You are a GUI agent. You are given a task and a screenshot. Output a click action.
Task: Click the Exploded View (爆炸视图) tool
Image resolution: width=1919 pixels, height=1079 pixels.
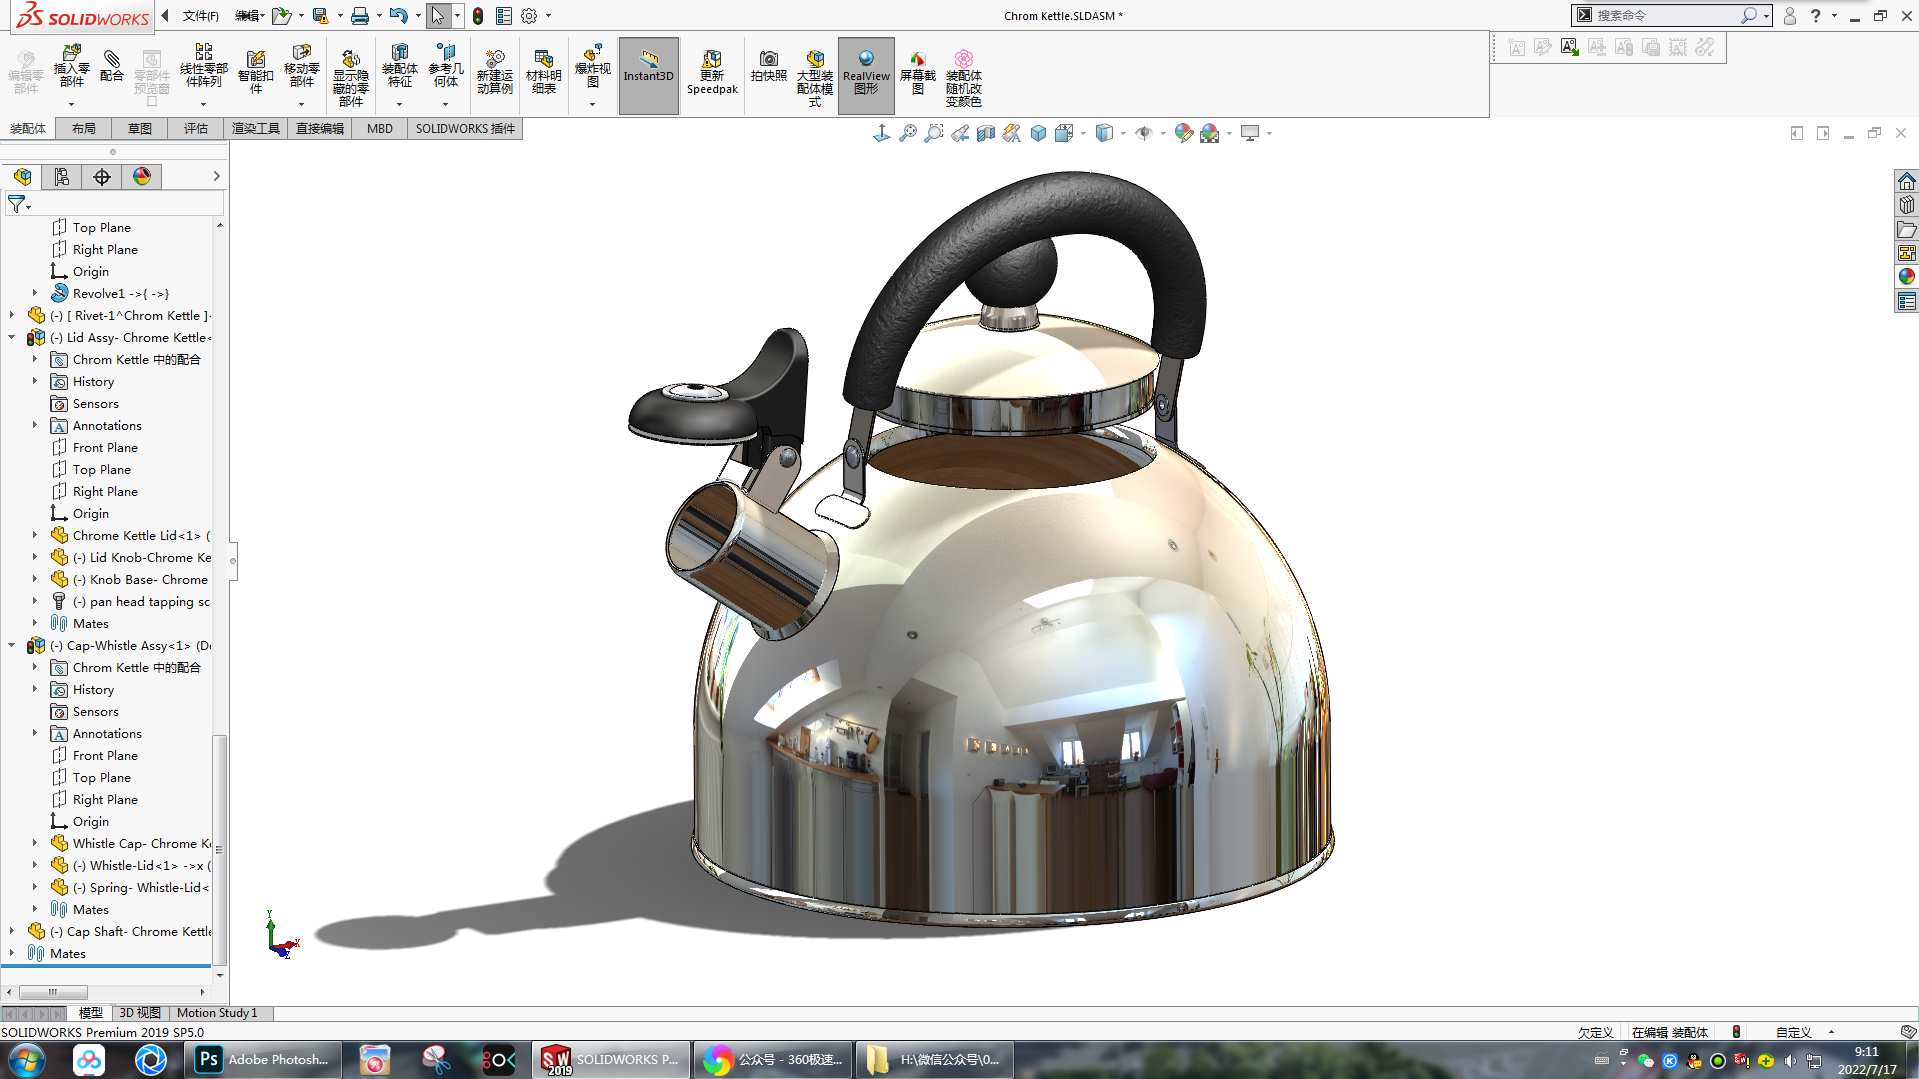[x=592, y=66]
